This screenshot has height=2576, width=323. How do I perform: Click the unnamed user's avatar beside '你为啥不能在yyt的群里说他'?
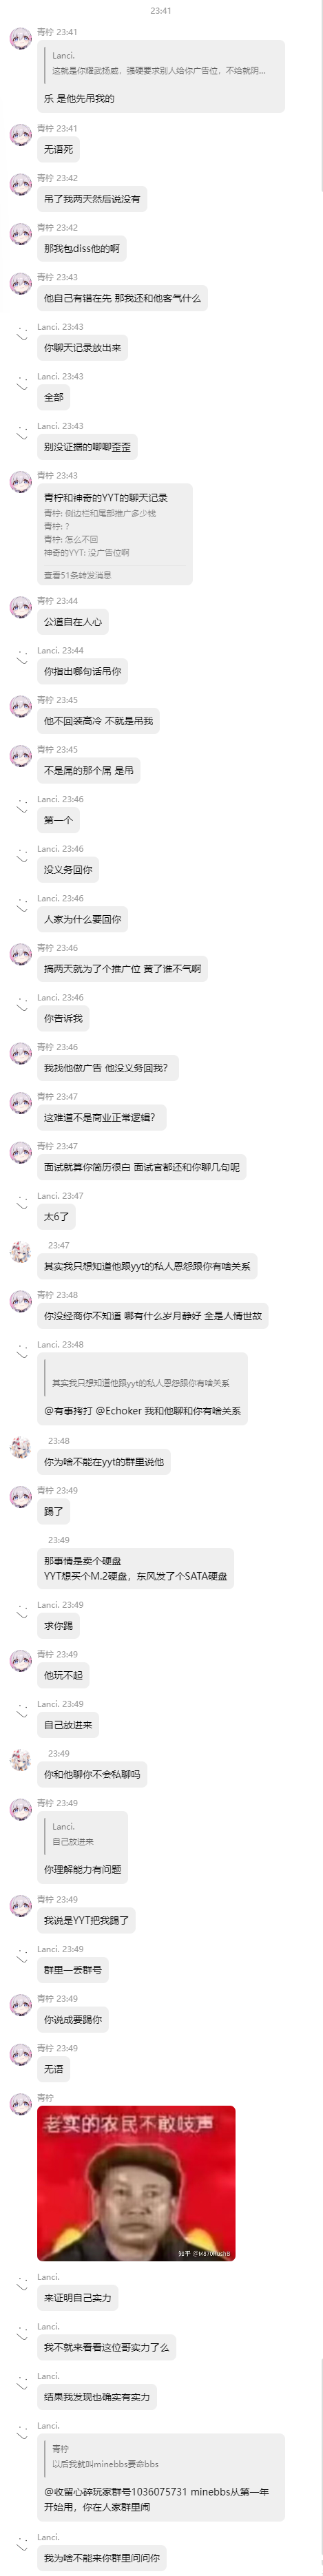pos(20,1448)
